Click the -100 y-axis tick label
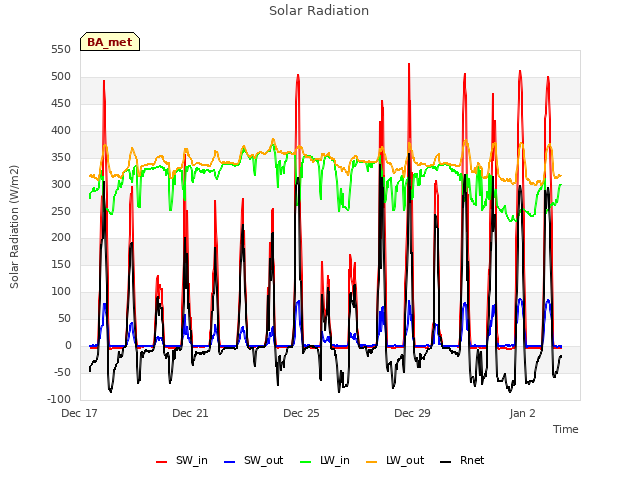 tap(59, 400)
